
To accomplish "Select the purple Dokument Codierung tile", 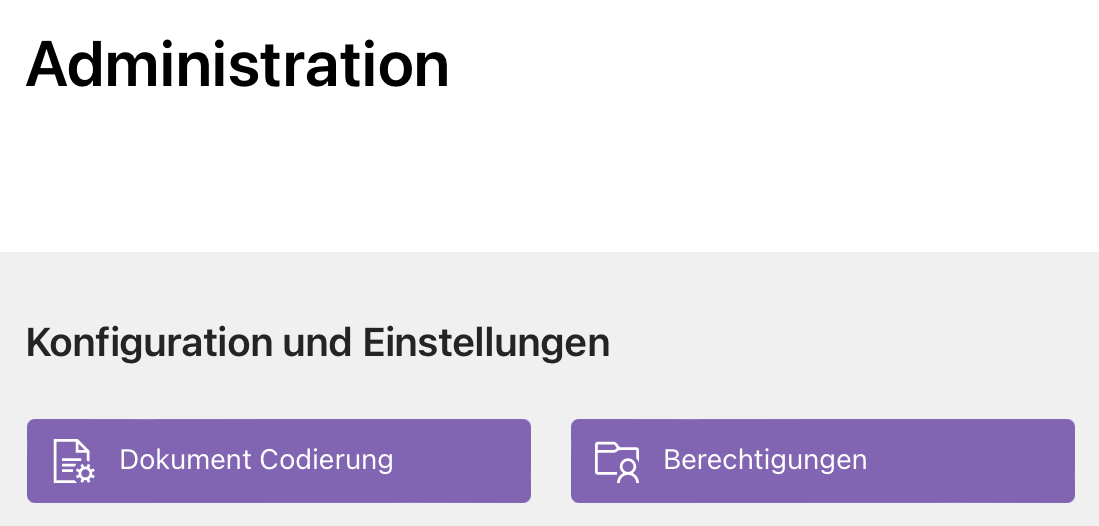I will (x=279, y=461).
